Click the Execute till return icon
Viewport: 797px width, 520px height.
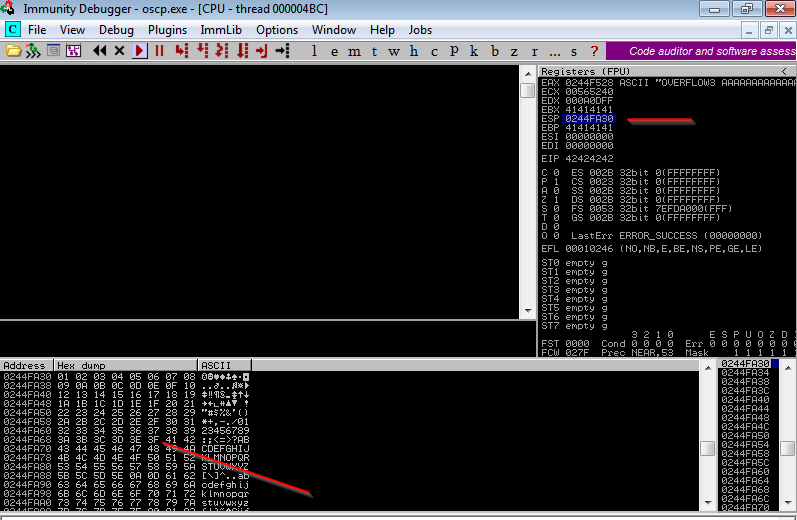pyautogui.click(x=261, y=51)
